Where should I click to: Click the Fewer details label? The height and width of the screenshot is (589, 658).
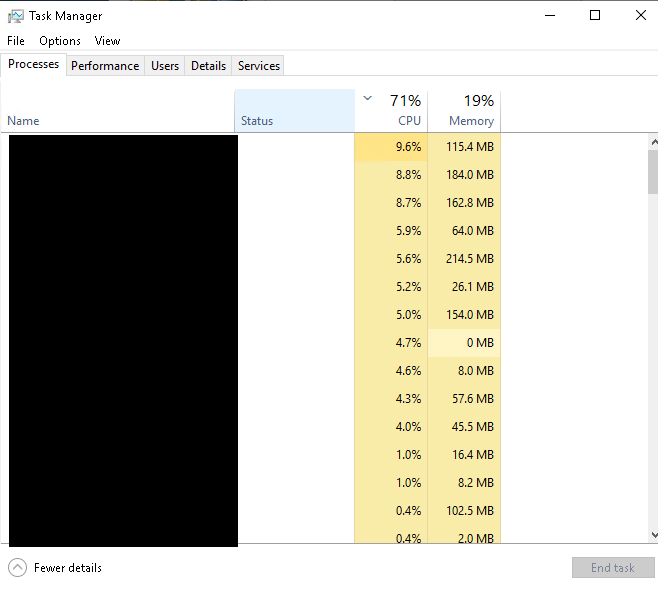[68, 568]
